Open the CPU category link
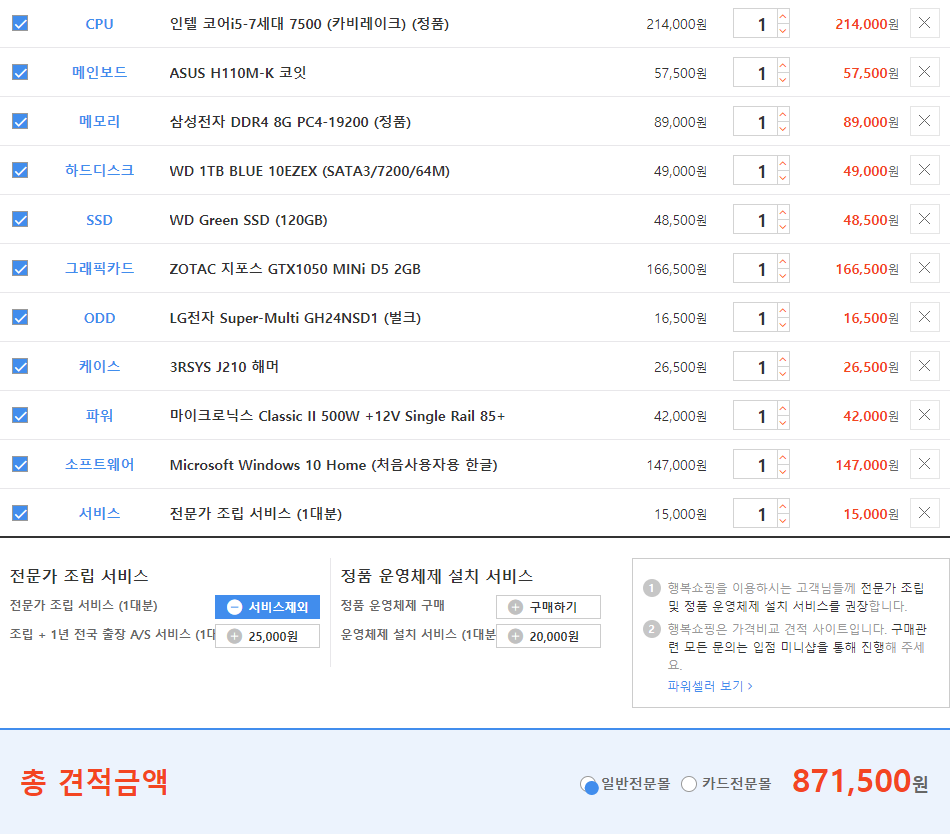 tap(99, 24)
